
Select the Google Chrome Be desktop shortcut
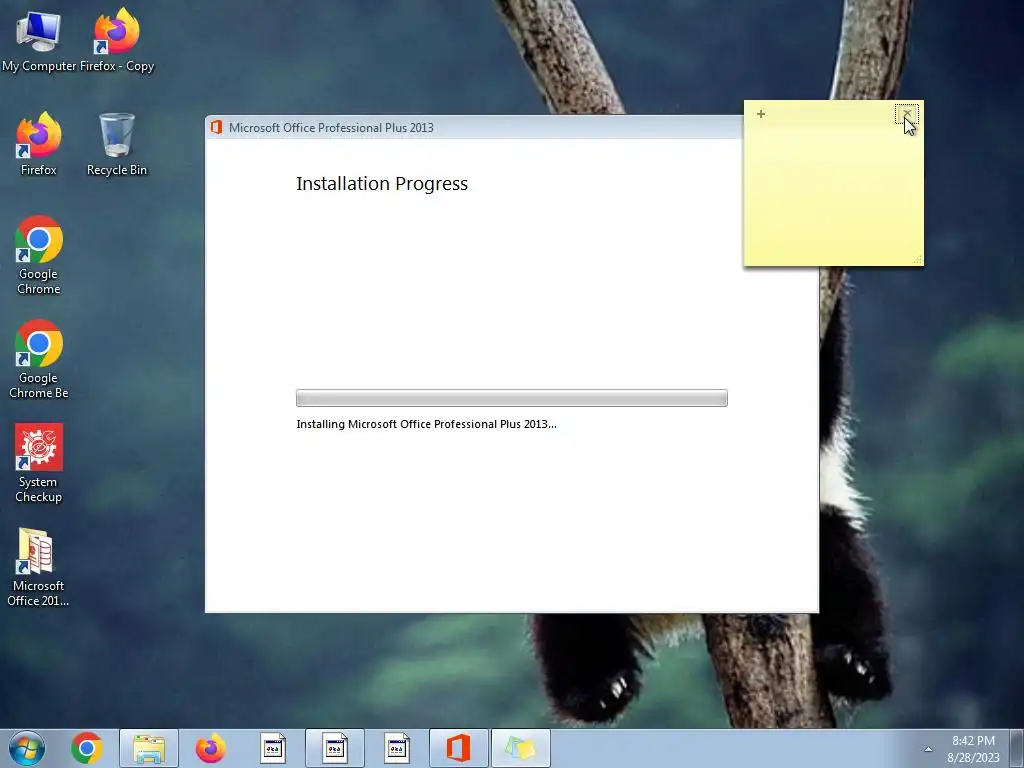click(39, 359)
